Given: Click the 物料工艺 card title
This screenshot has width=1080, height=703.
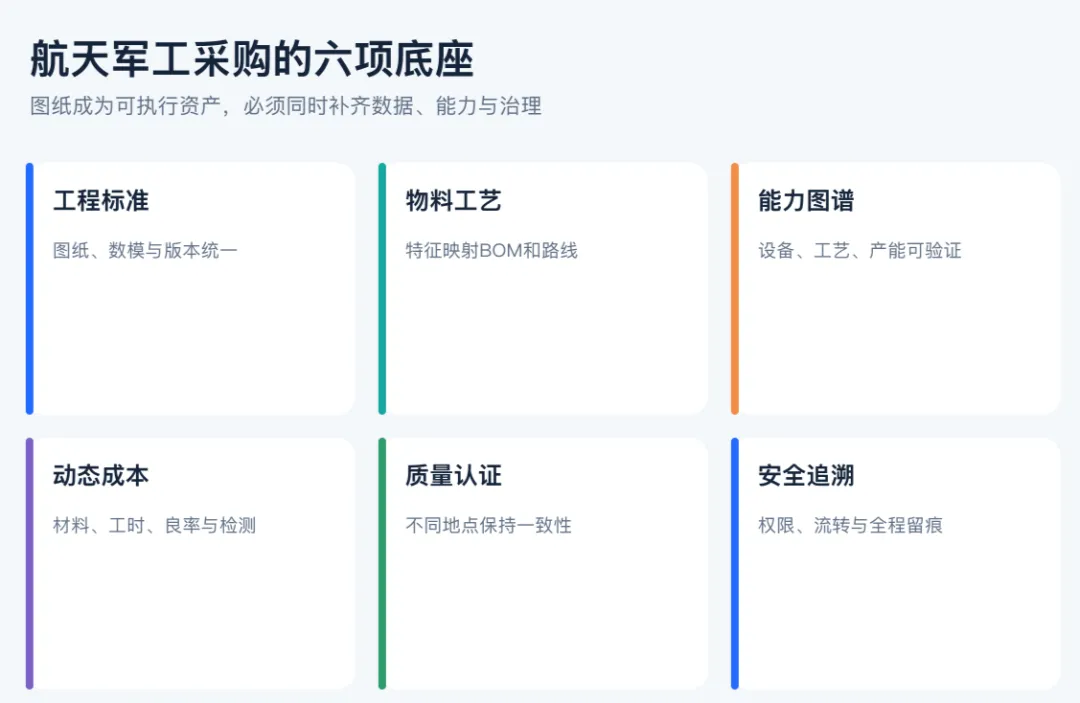Looking at the screenshot, I should [x=453, y=201].
